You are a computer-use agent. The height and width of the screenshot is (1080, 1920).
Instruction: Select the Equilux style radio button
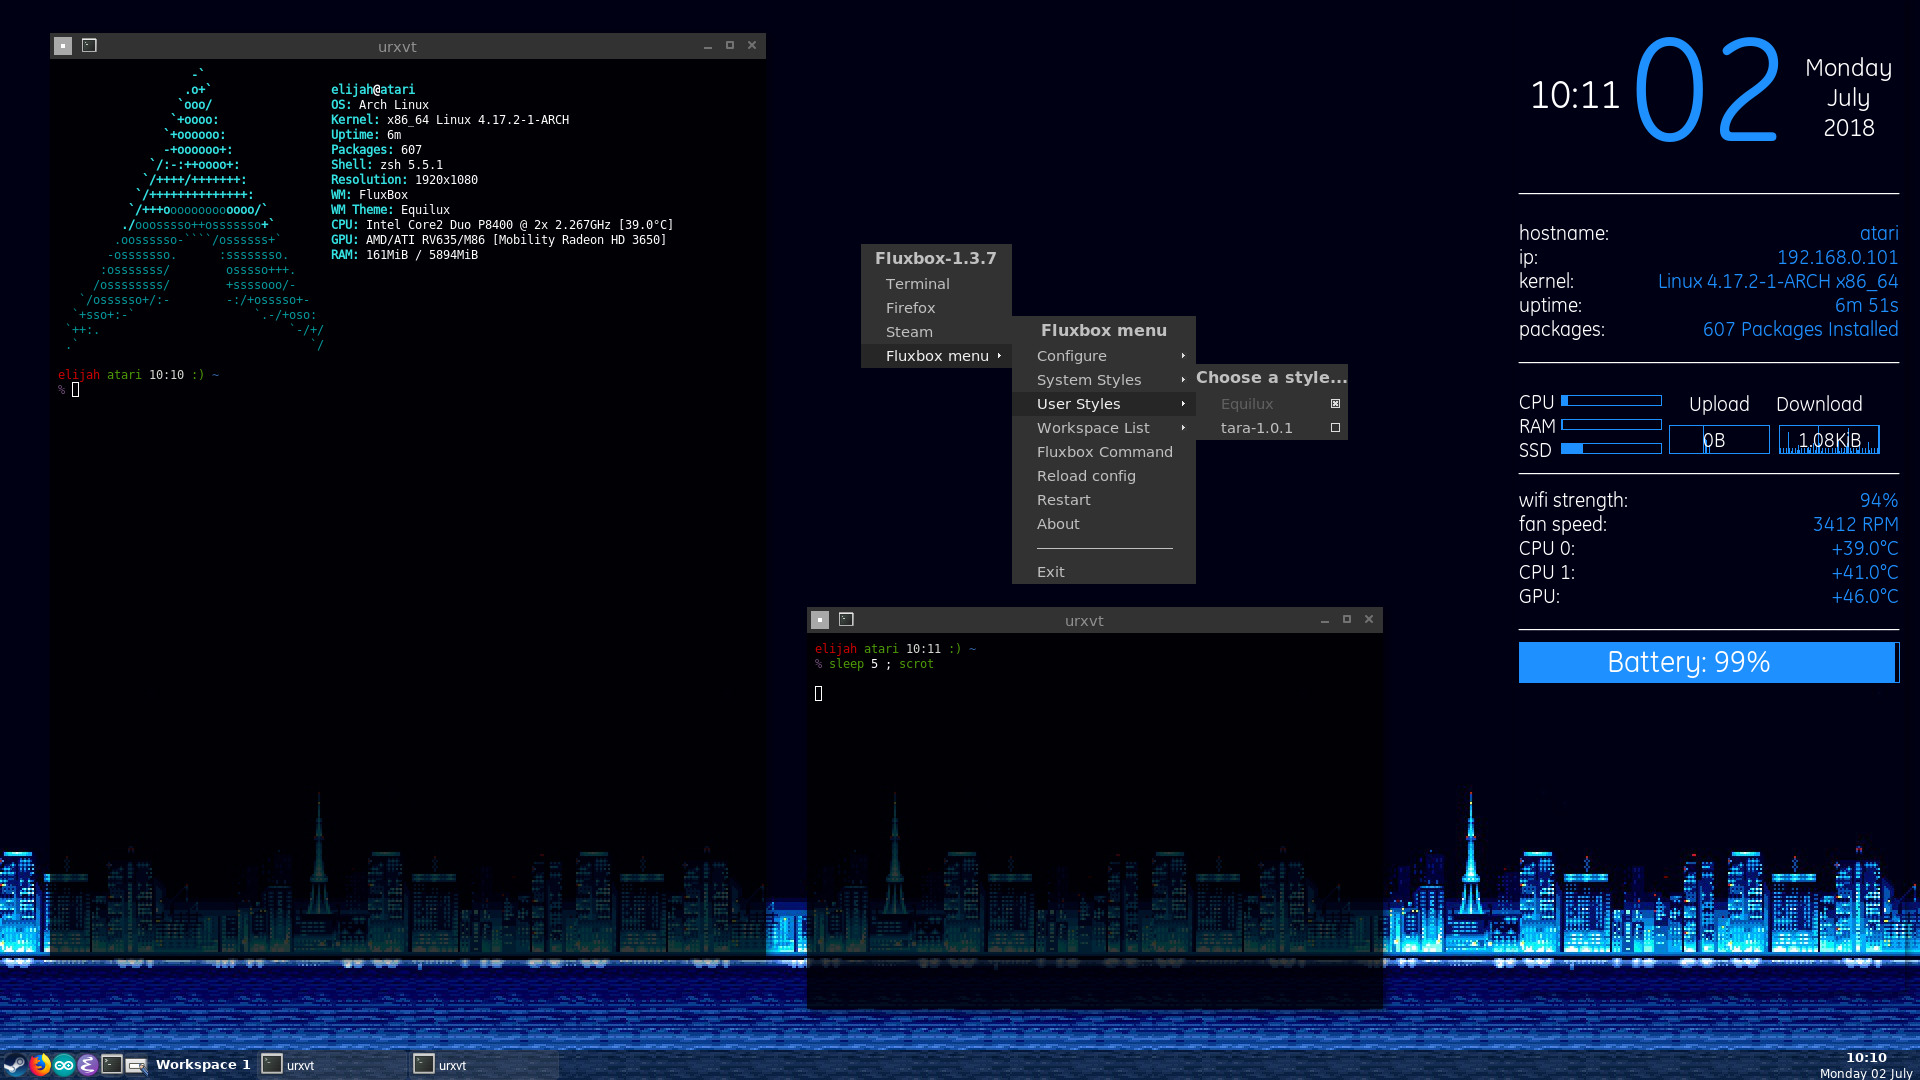tap(1335, 404)
